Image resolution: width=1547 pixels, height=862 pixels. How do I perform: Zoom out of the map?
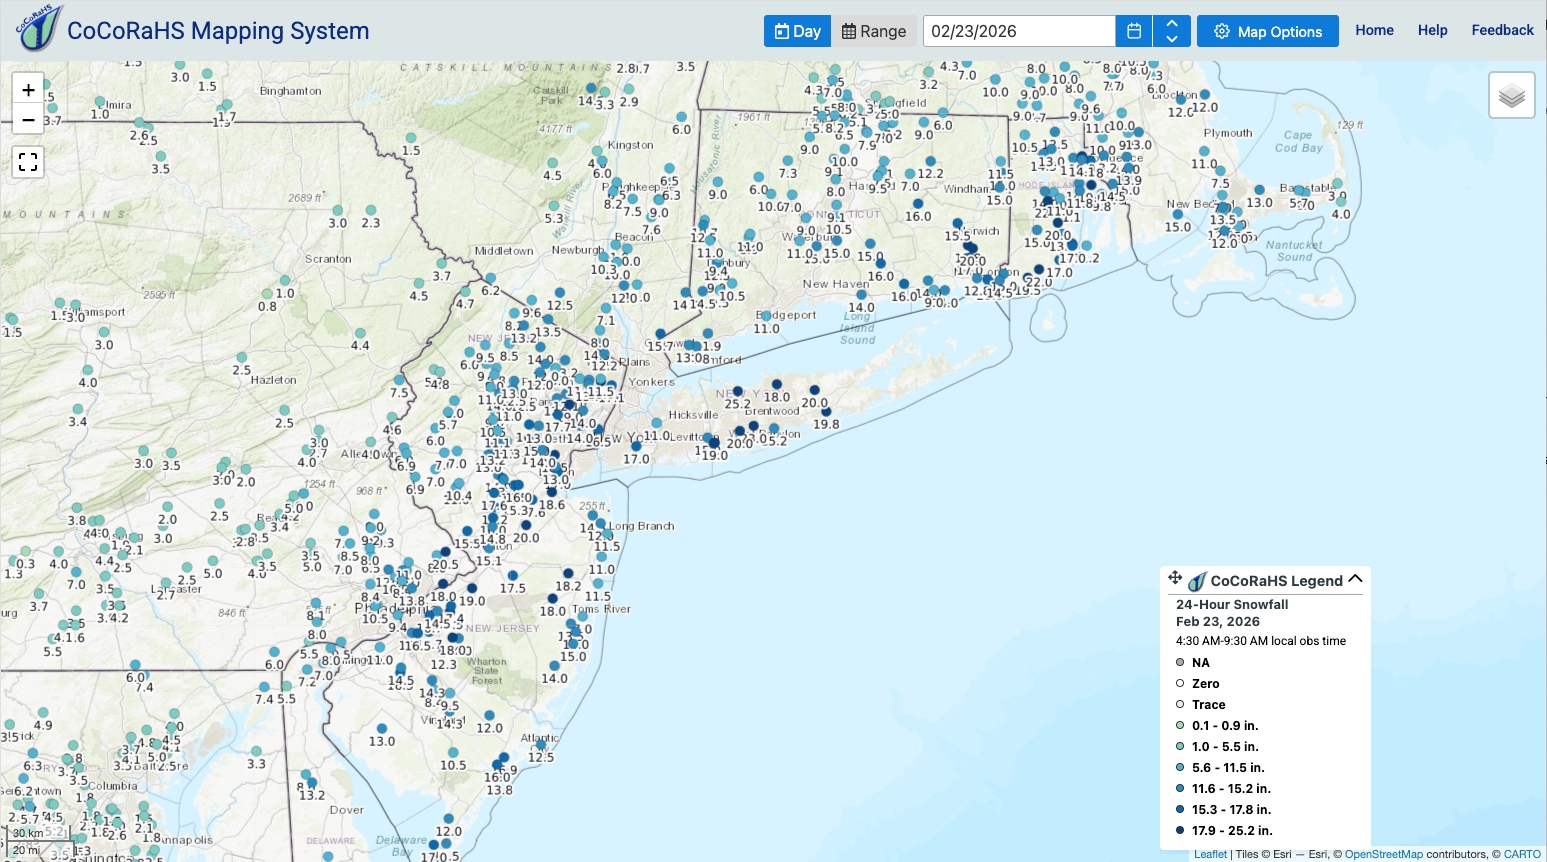click(x=28, y=120)
